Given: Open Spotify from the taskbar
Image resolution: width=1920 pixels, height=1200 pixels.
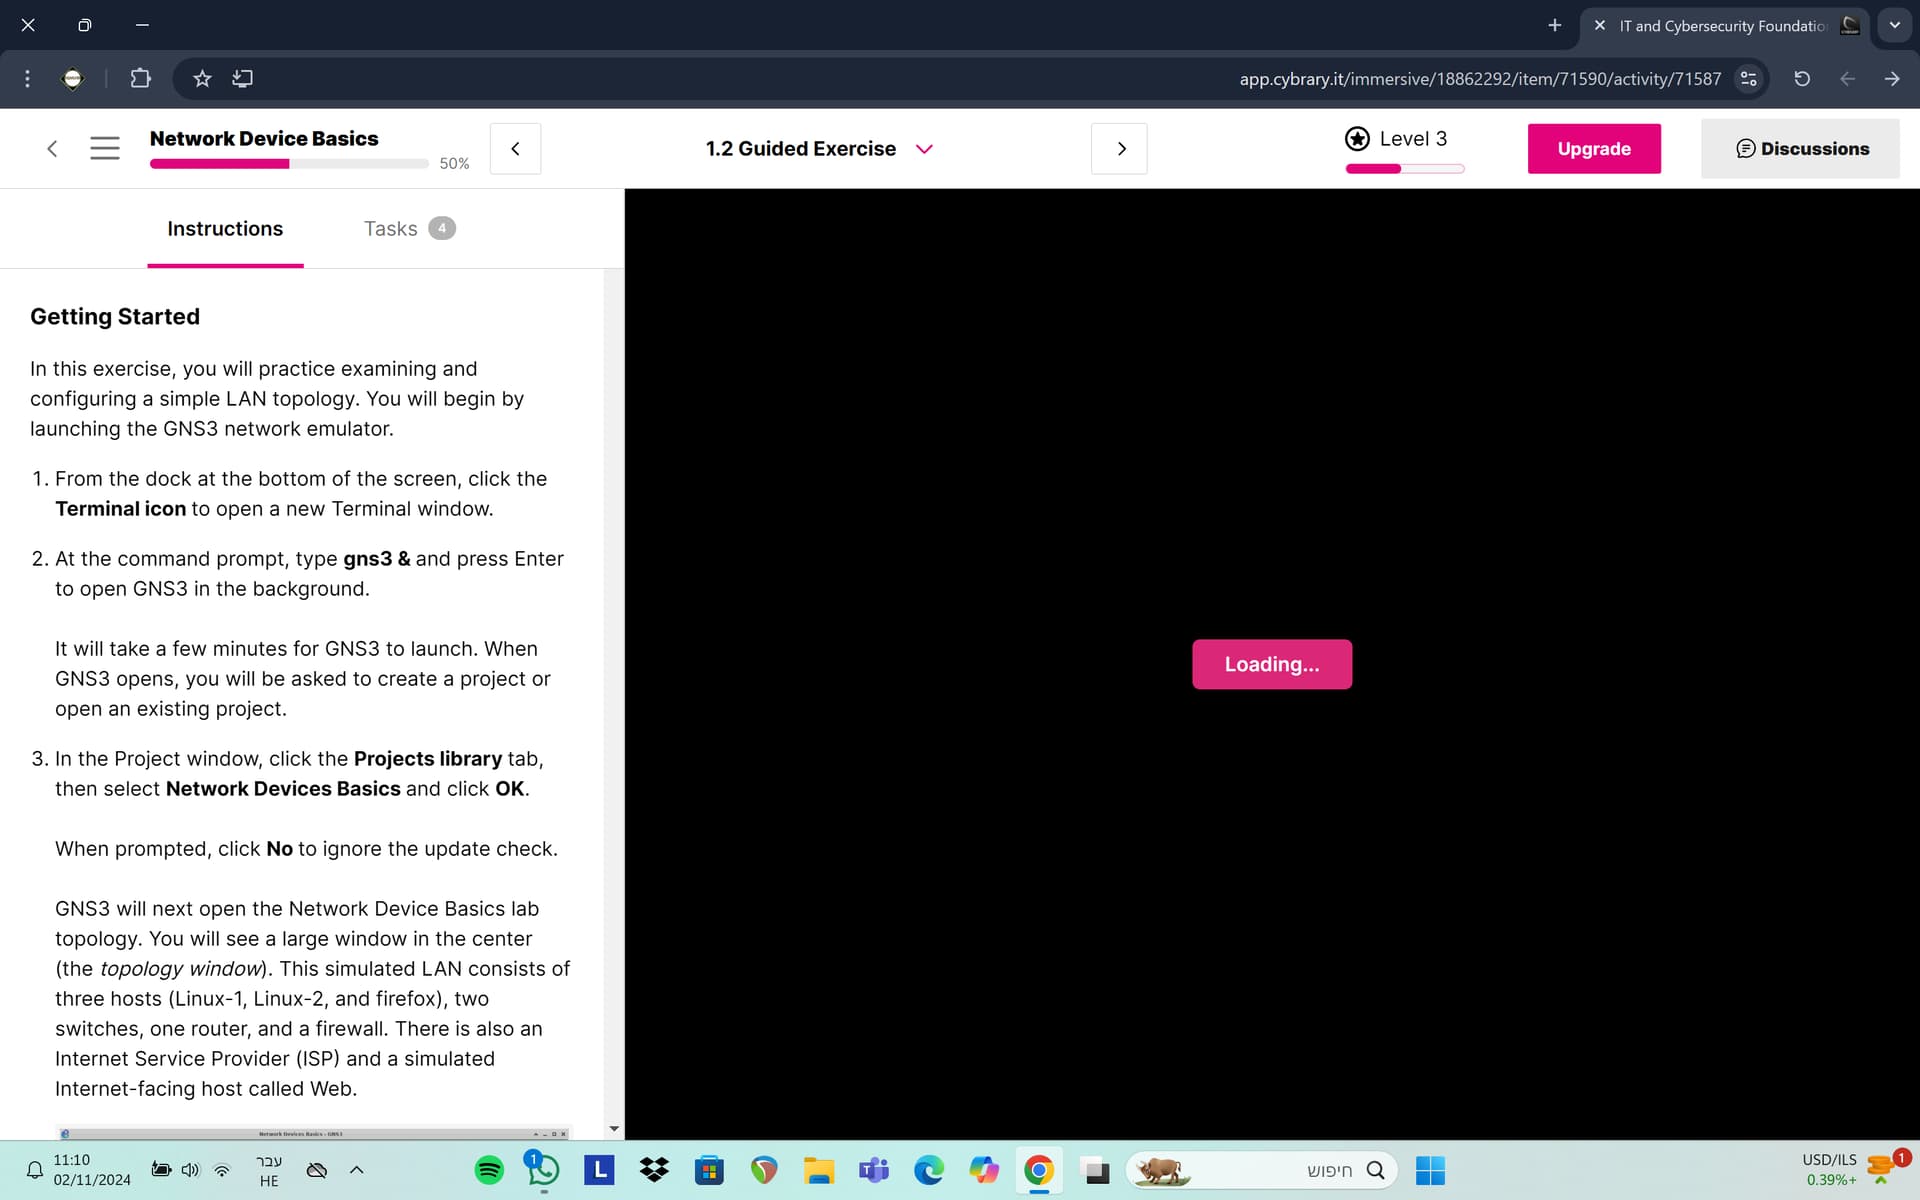Looking at the screenshot, I should (489, 1169).
